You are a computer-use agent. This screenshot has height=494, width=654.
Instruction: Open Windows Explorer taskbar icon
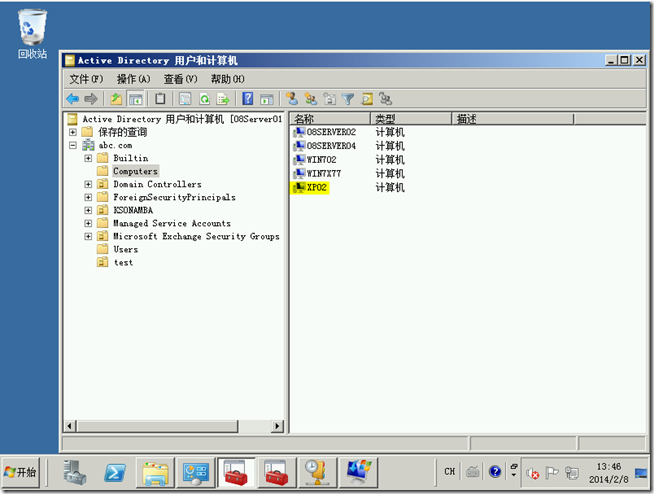click(x=155, y=473)
